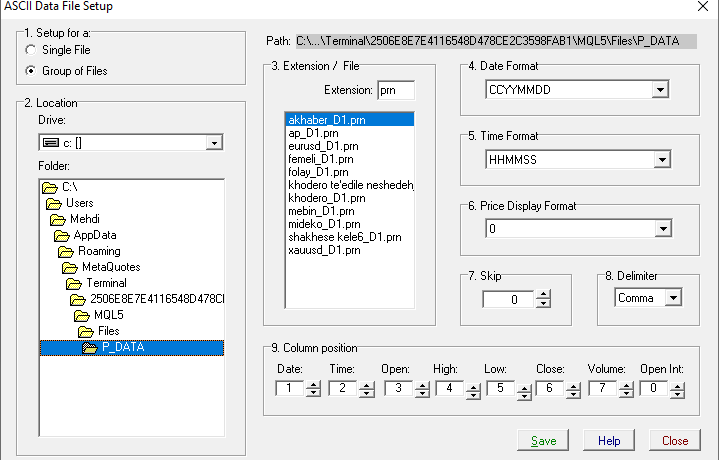Decrease the Close column position
Screen dimensions: 719x460
[x=573, y=394]
